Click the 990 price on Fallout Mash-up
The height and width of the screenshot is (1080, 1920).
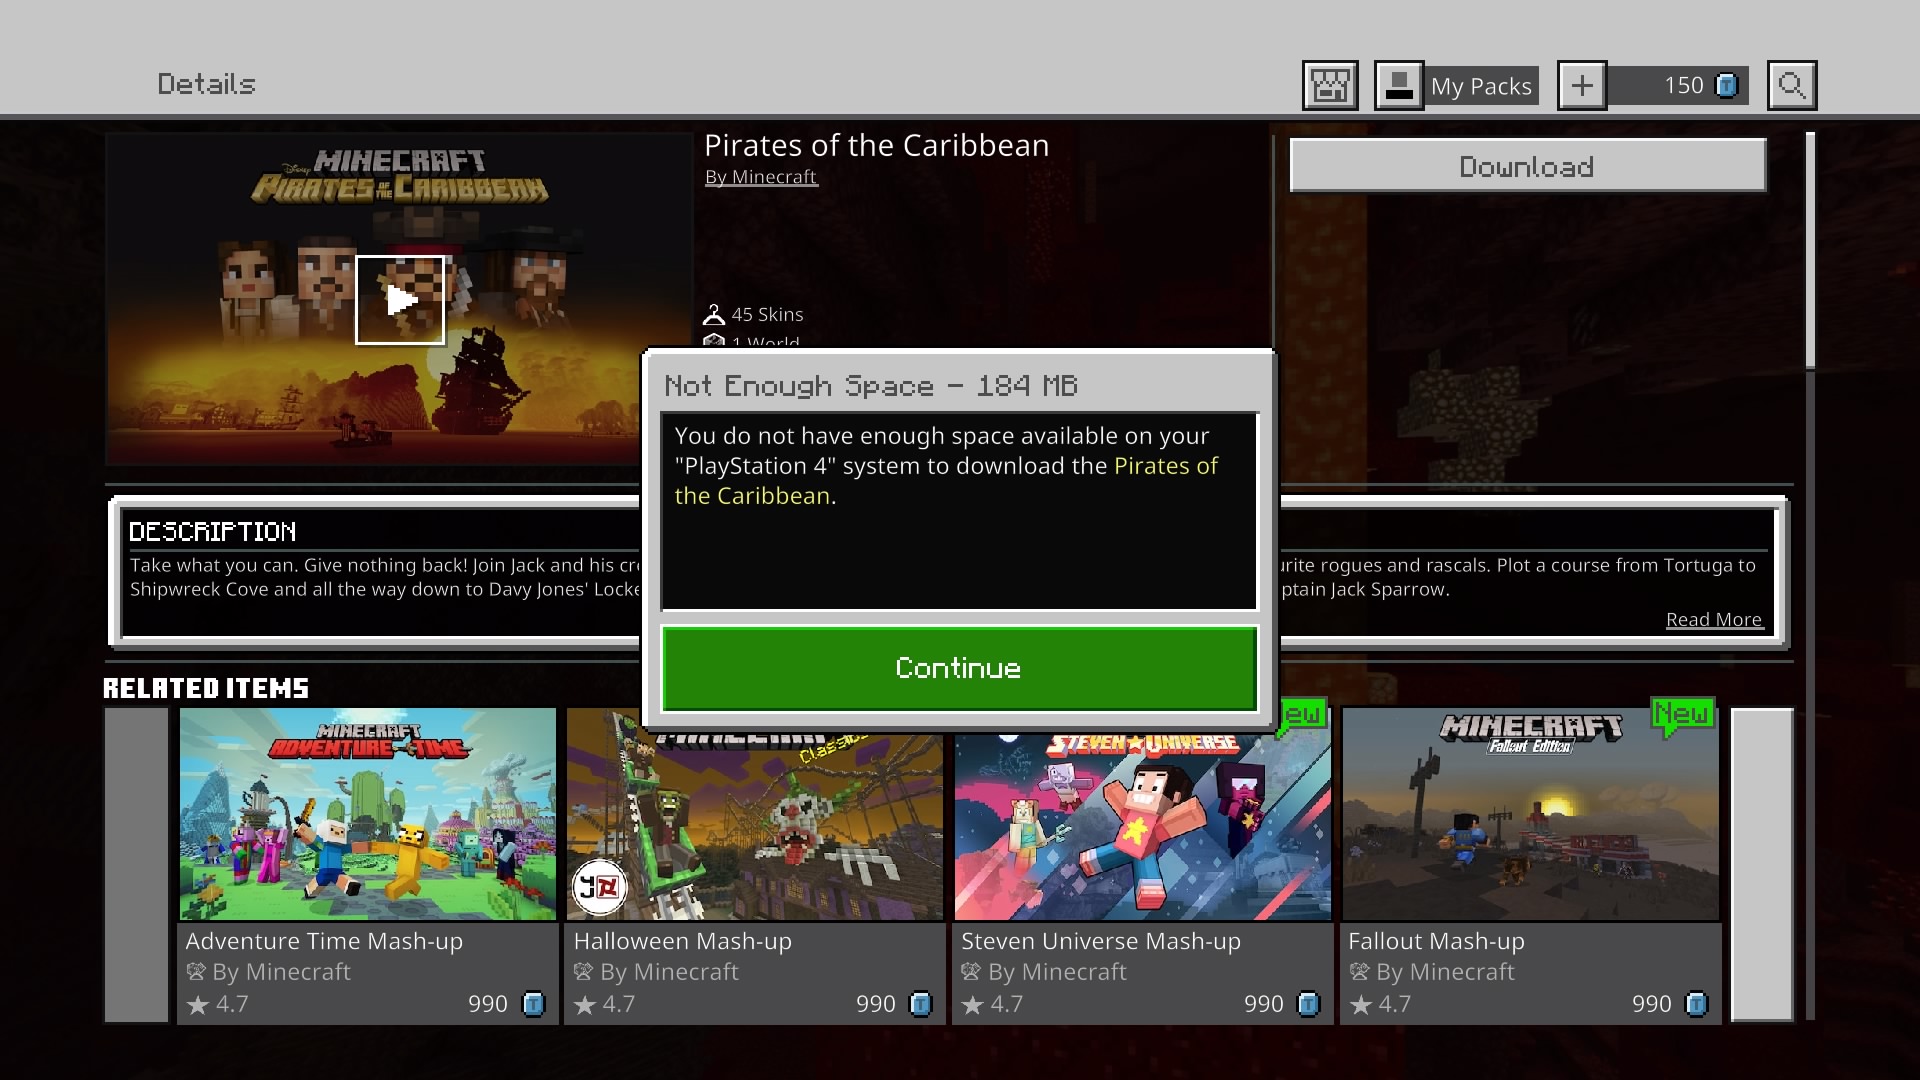tap(1652, 1004)
